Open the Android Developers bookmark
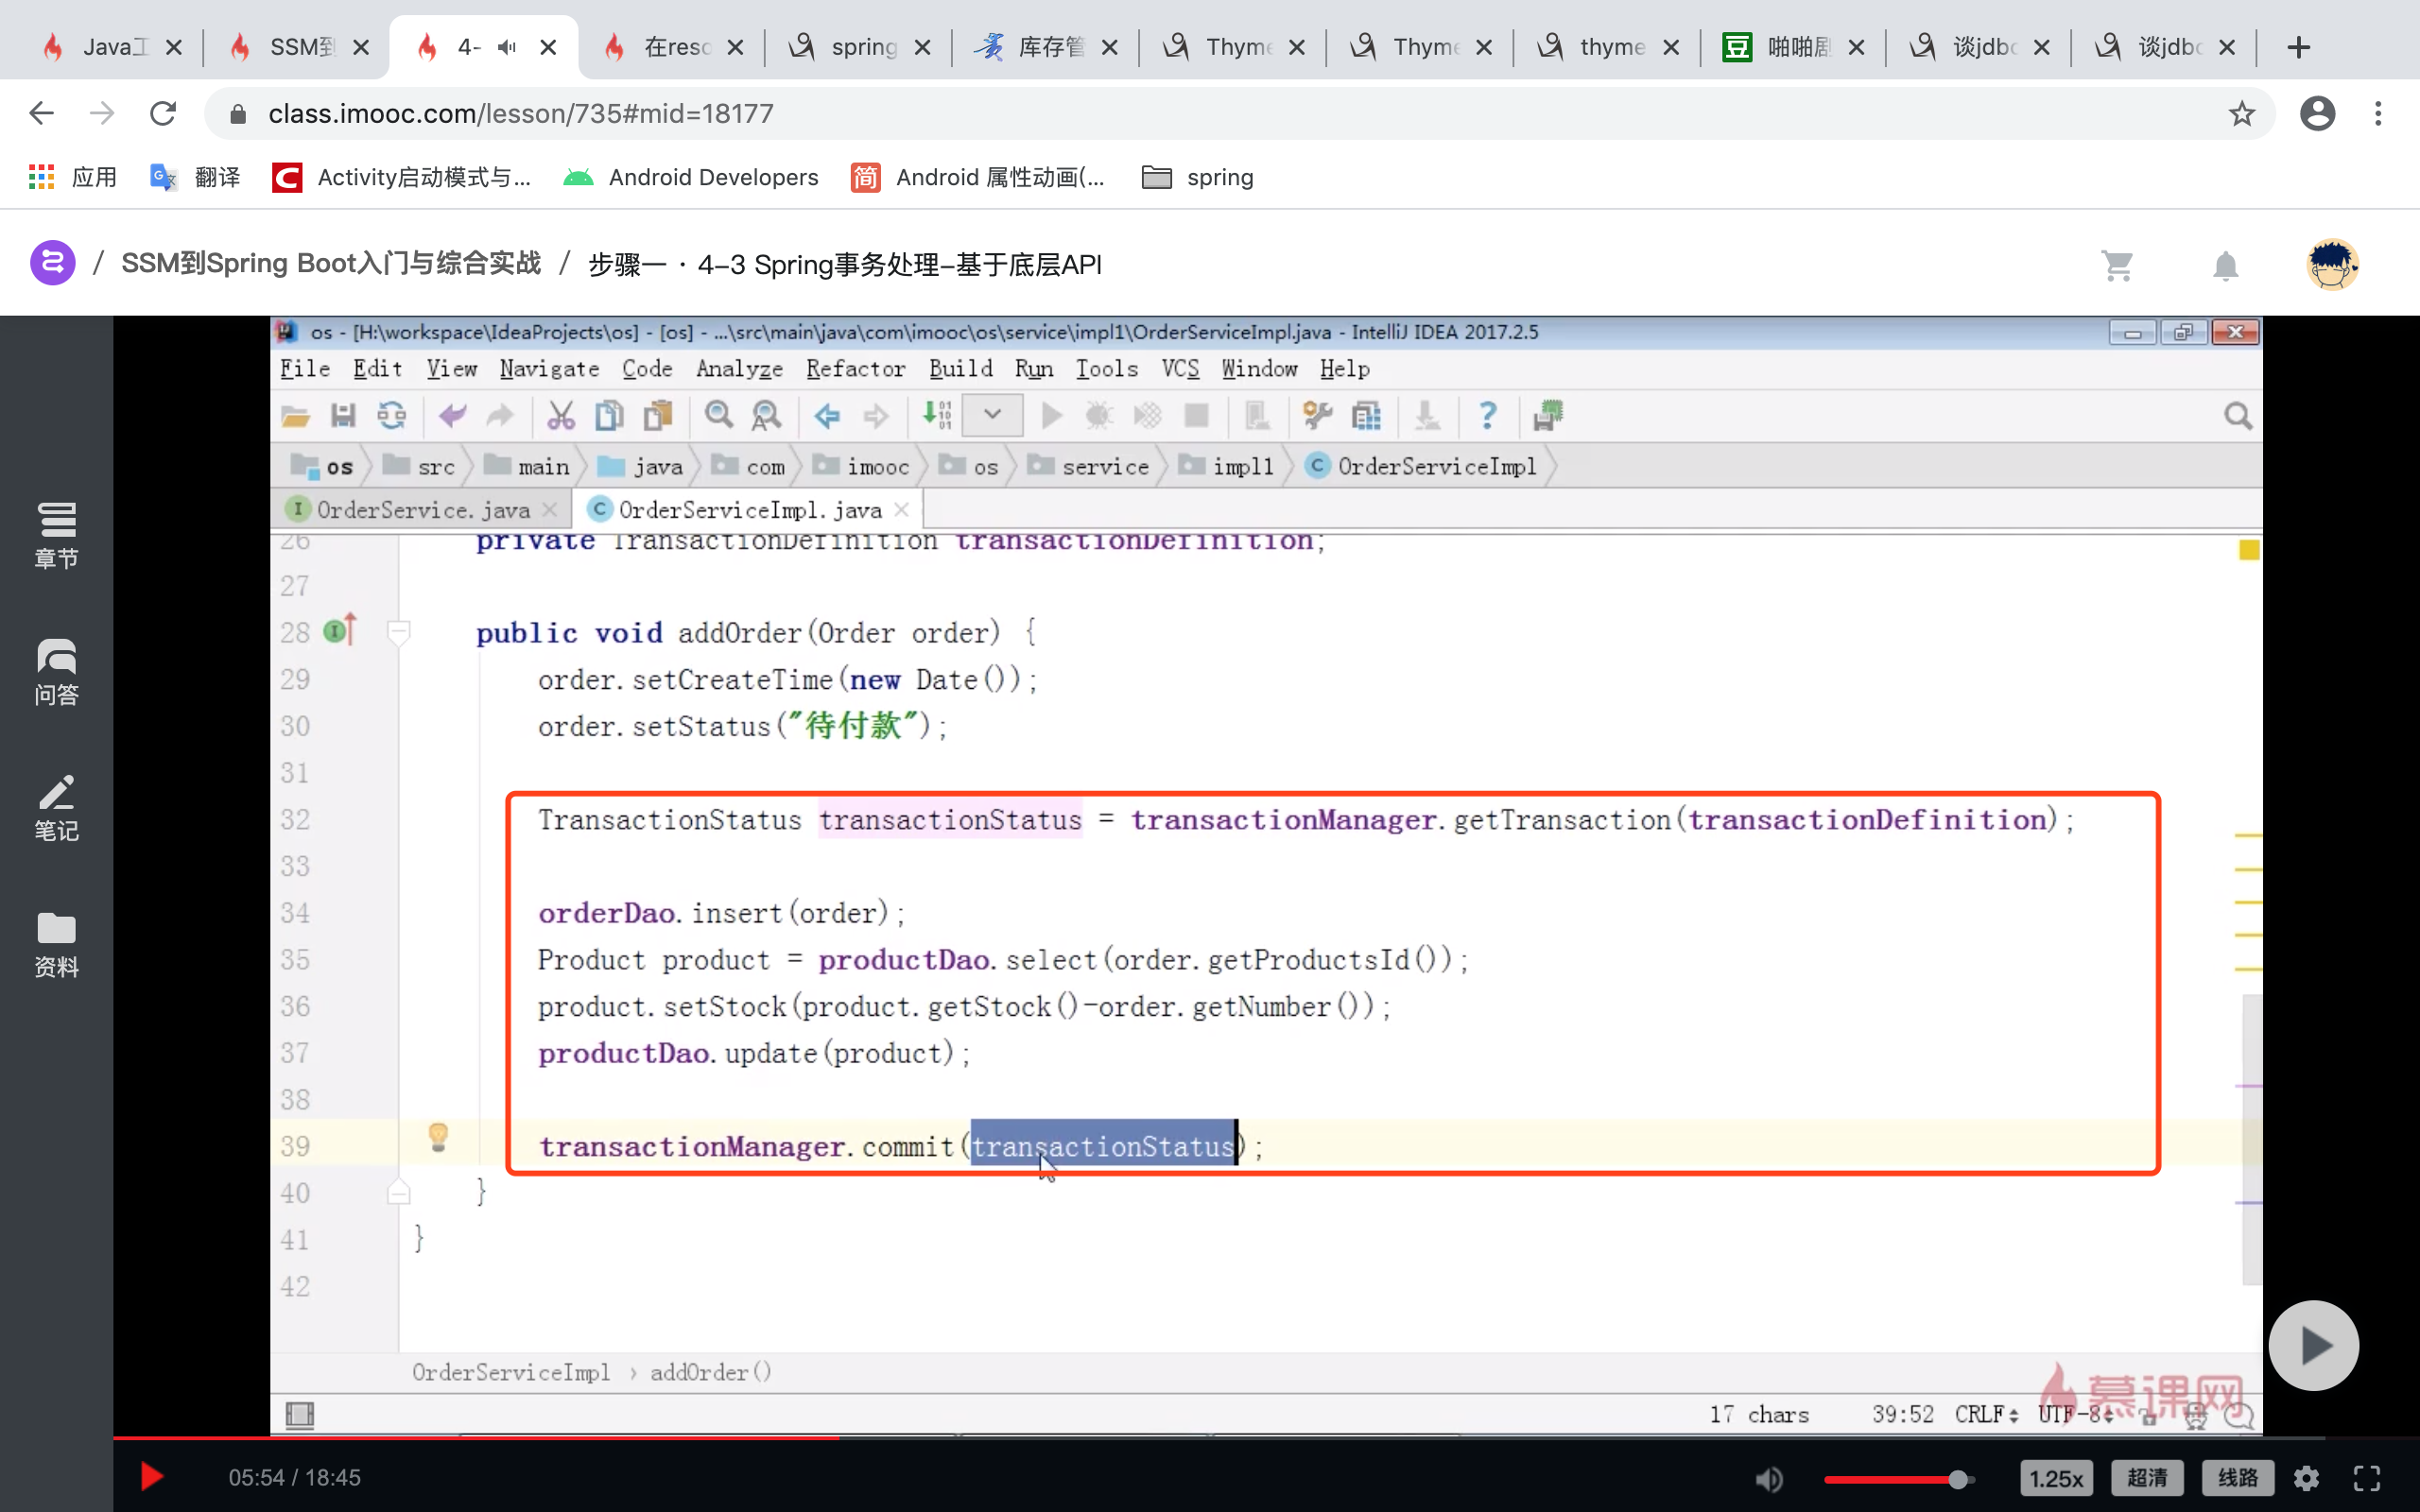This screenshot has width=2420, height=1512. (x=691, y=177)
